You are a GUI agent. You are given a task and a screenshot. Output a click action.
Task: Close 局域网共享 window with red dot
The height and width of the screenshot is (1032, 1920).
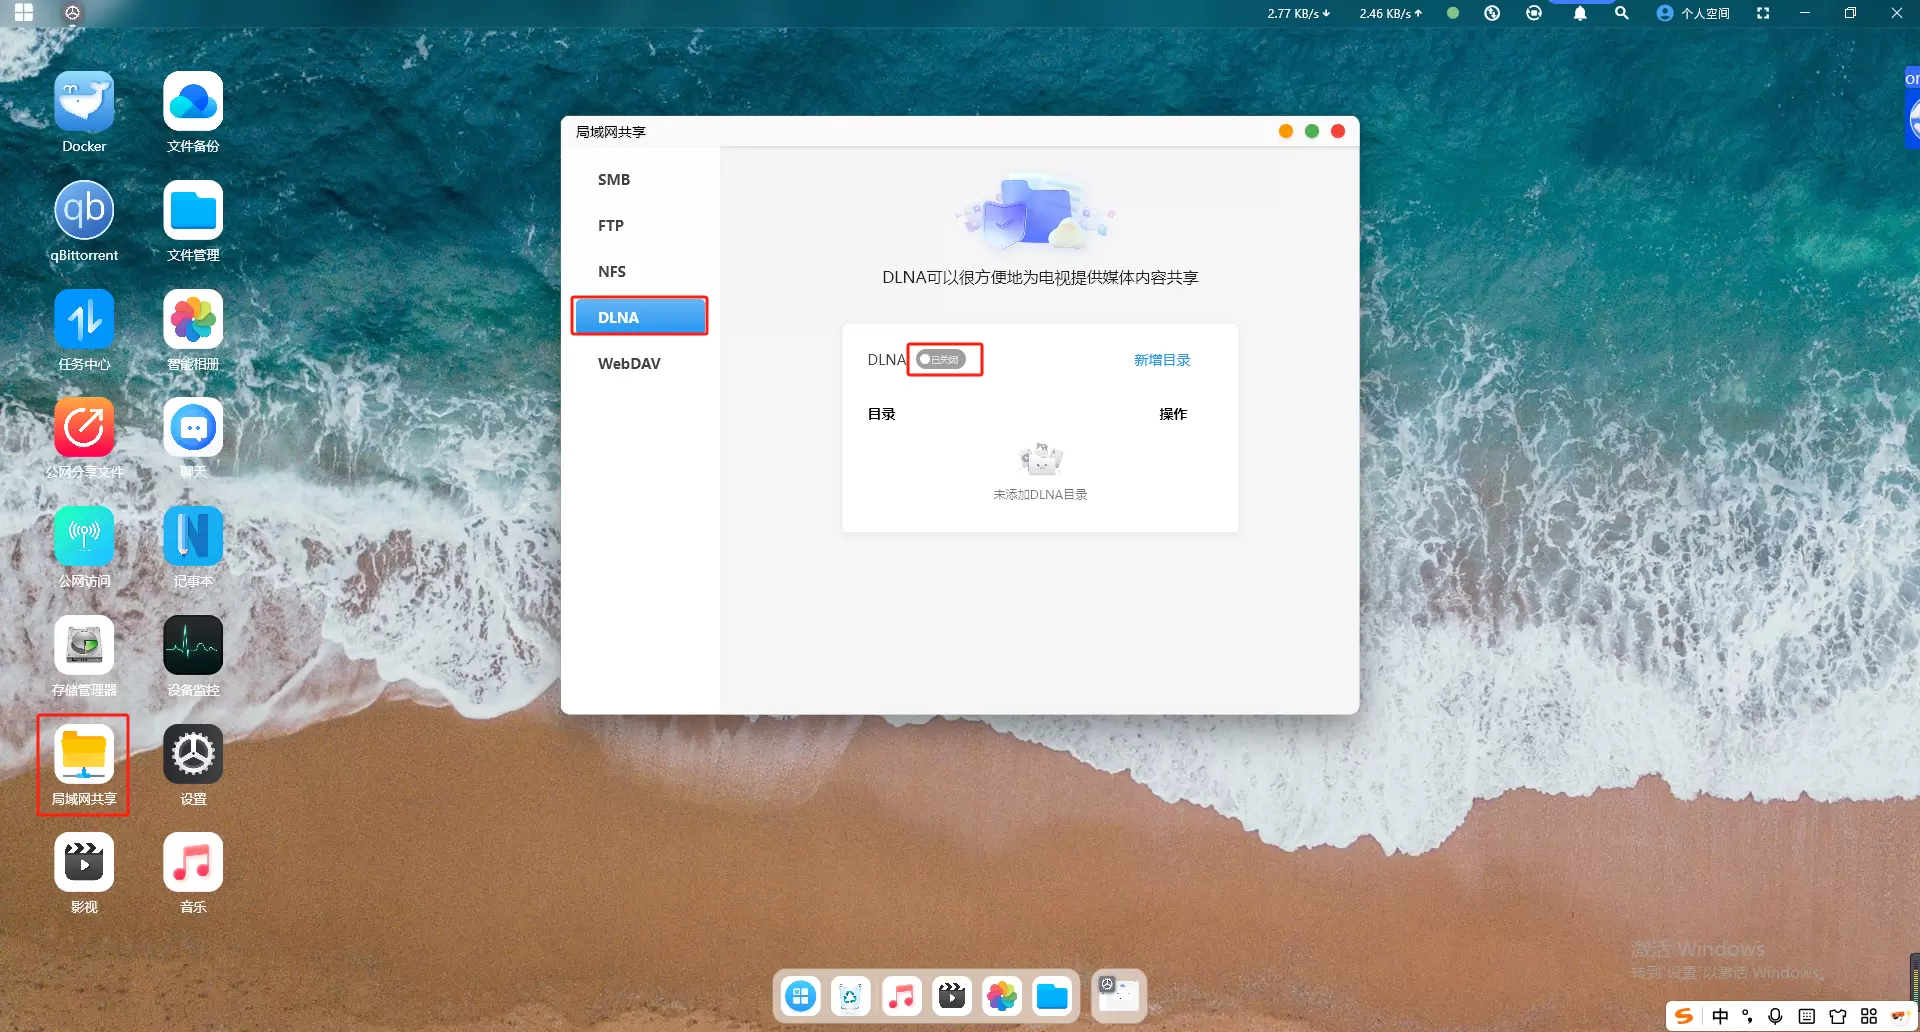(x=1338, y=132)
